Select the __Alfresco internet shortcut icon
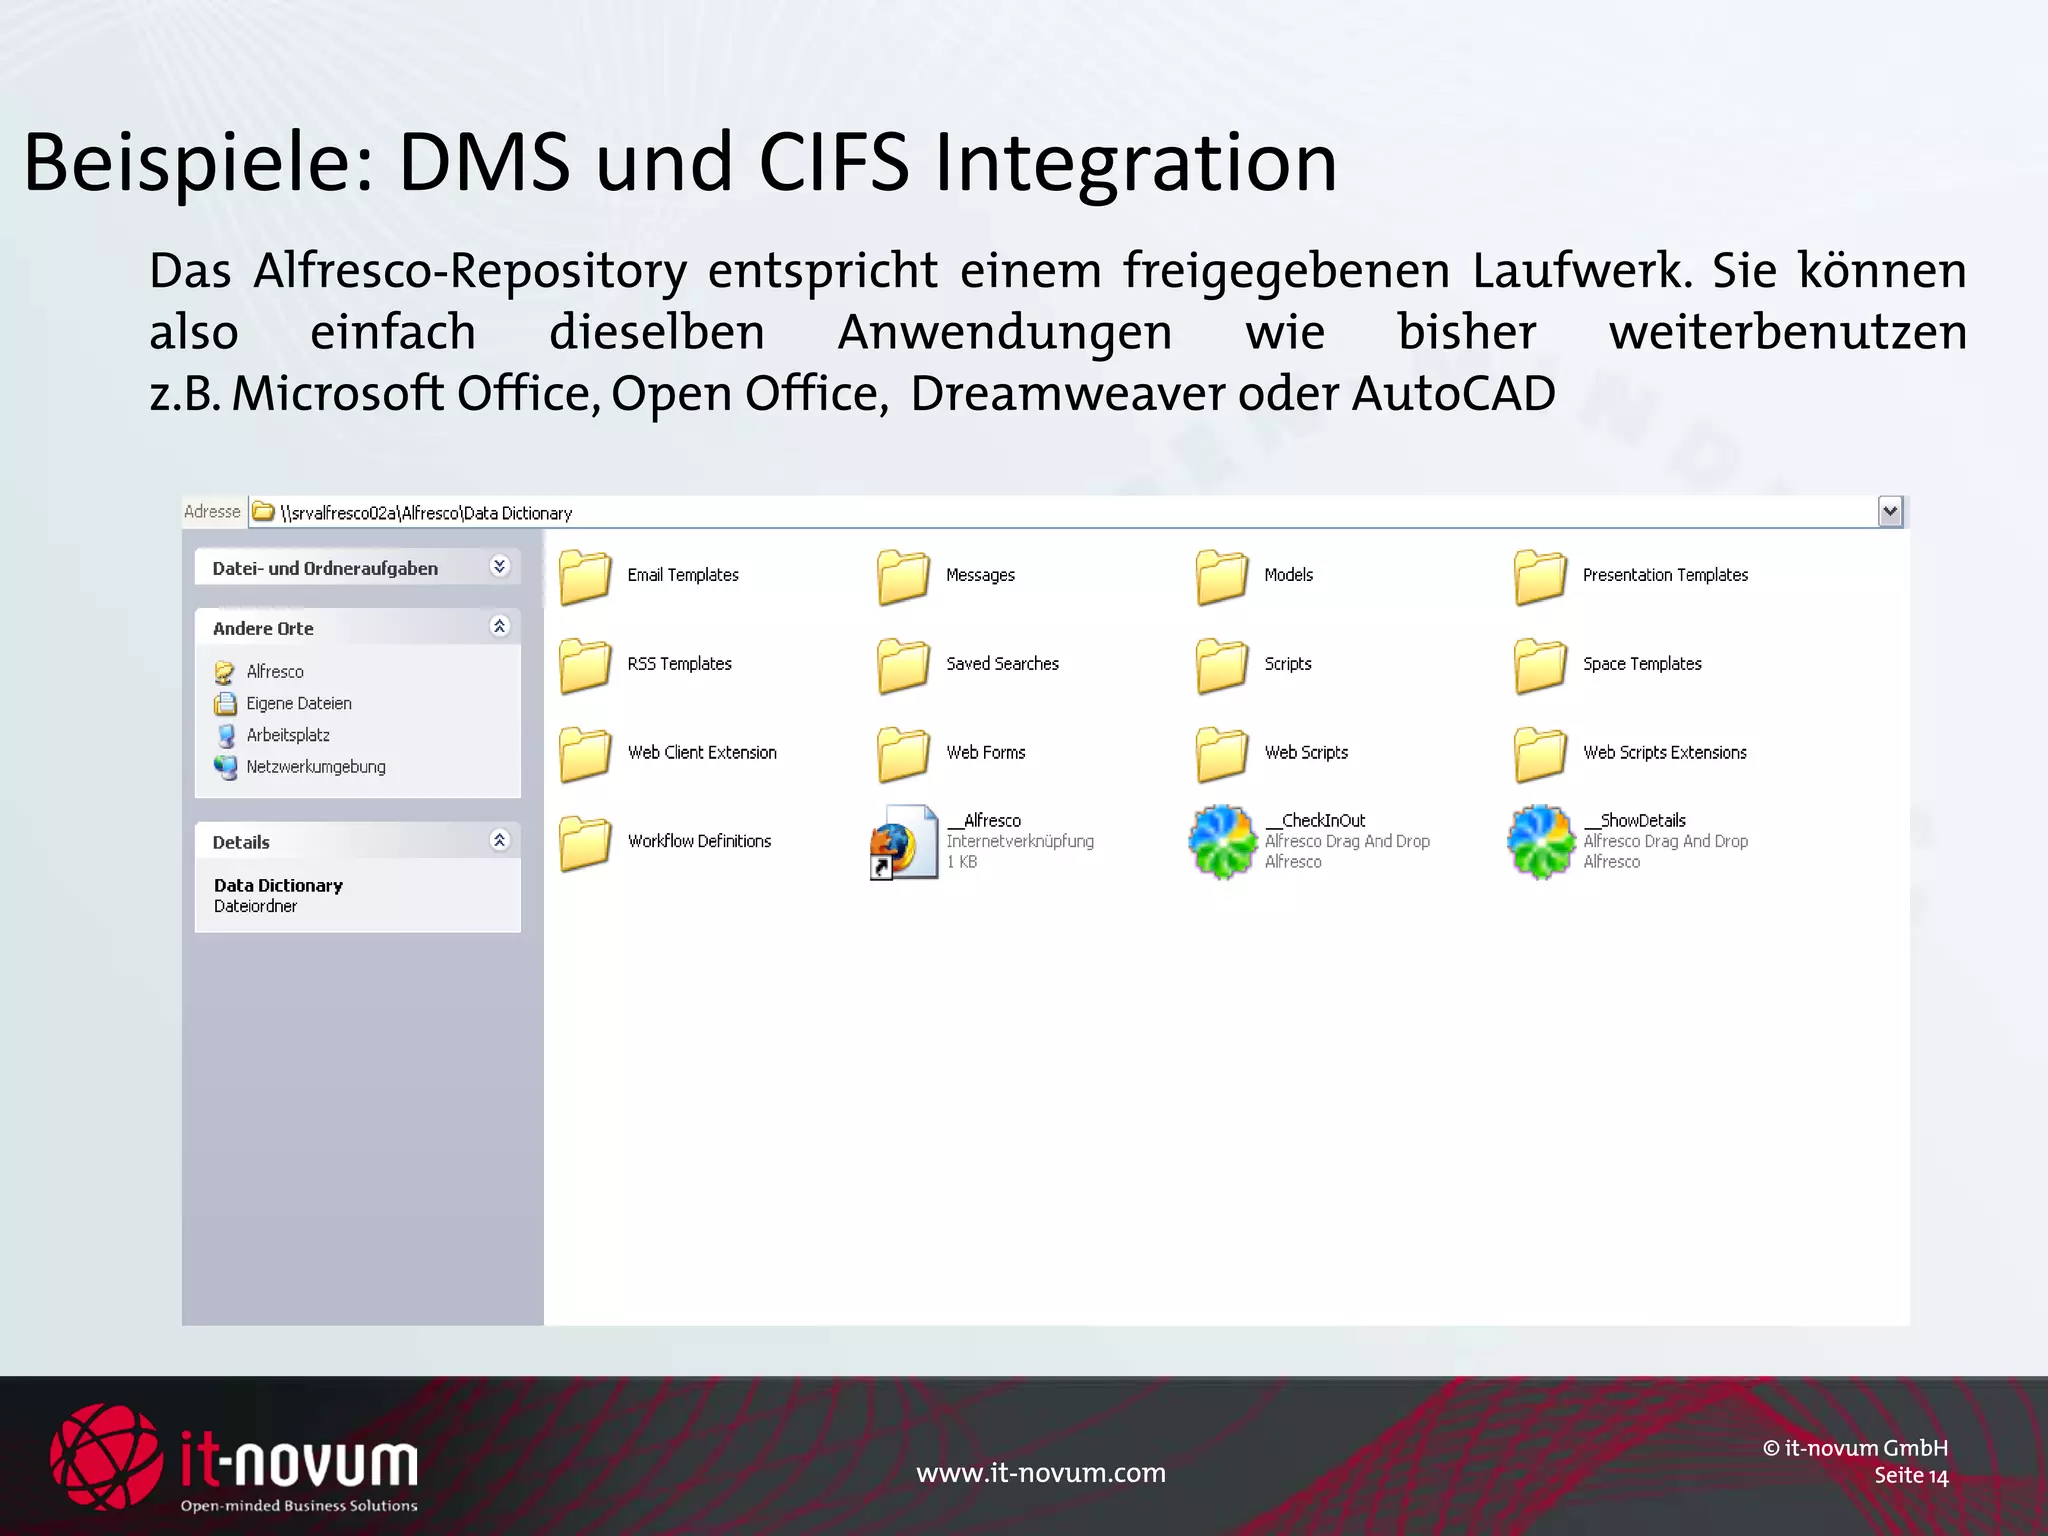Viewport: 2048px width, 1536px height. 904,842
